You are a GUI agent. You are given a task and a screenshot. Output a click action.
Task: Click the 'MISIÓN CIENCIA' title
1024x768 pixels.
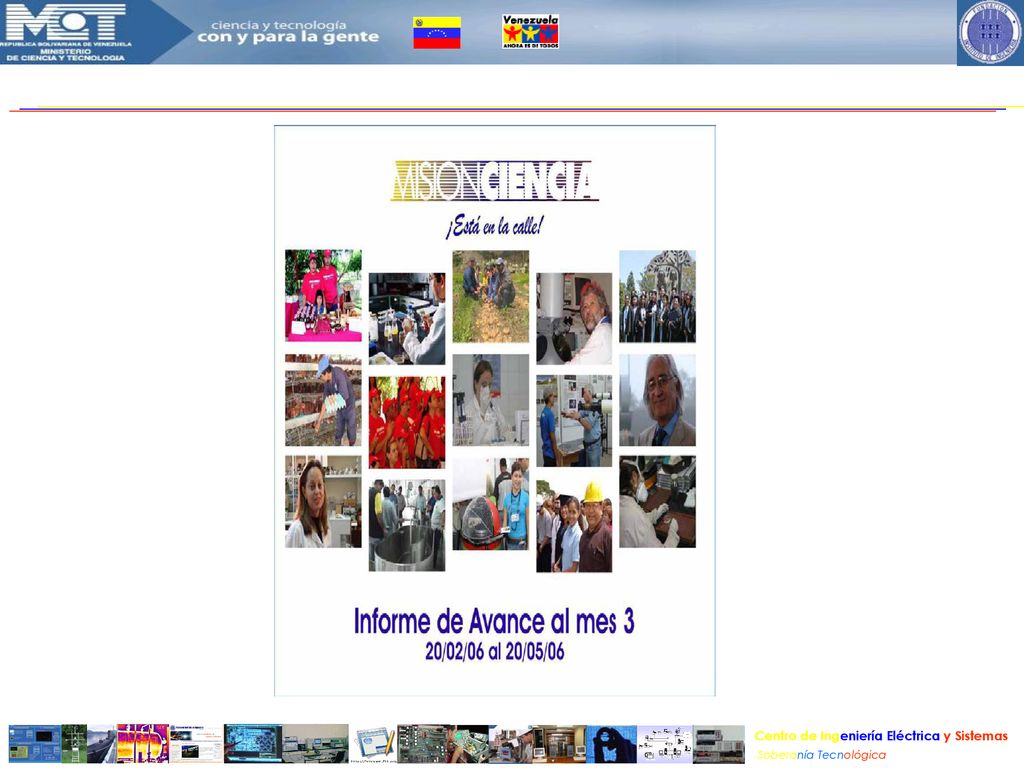(x=494, y=181)
